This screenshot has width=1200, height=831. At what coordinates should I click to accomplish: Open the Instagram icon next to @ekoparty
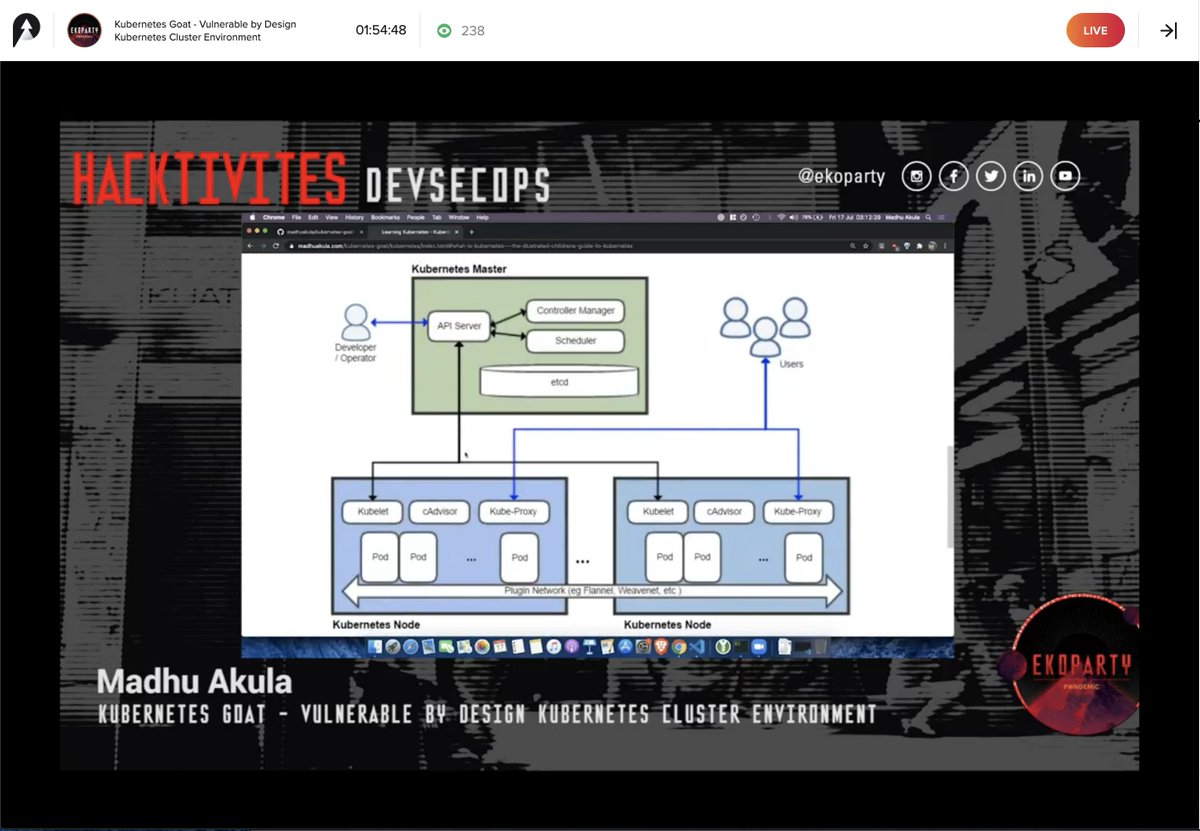[x=916, y=177]
